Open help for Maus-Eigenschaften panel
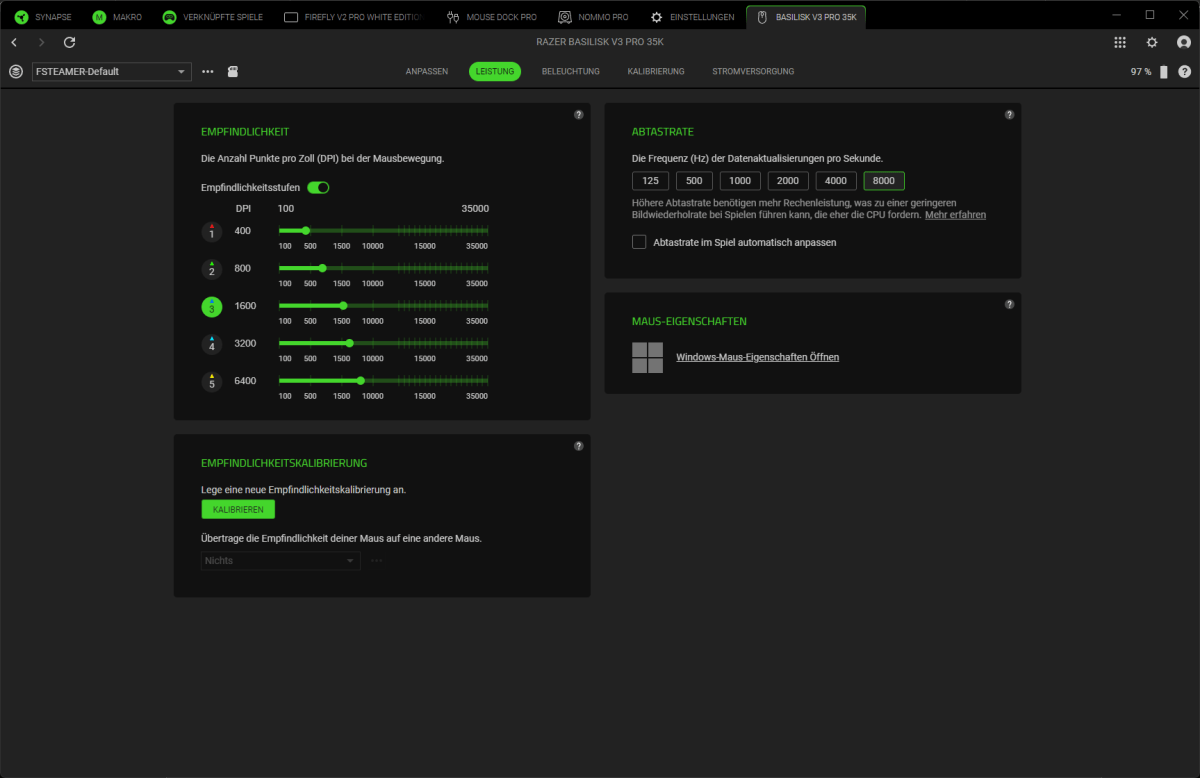Screen dimensions: 1200x778 pyautogui.click(x=1009, y=304)
